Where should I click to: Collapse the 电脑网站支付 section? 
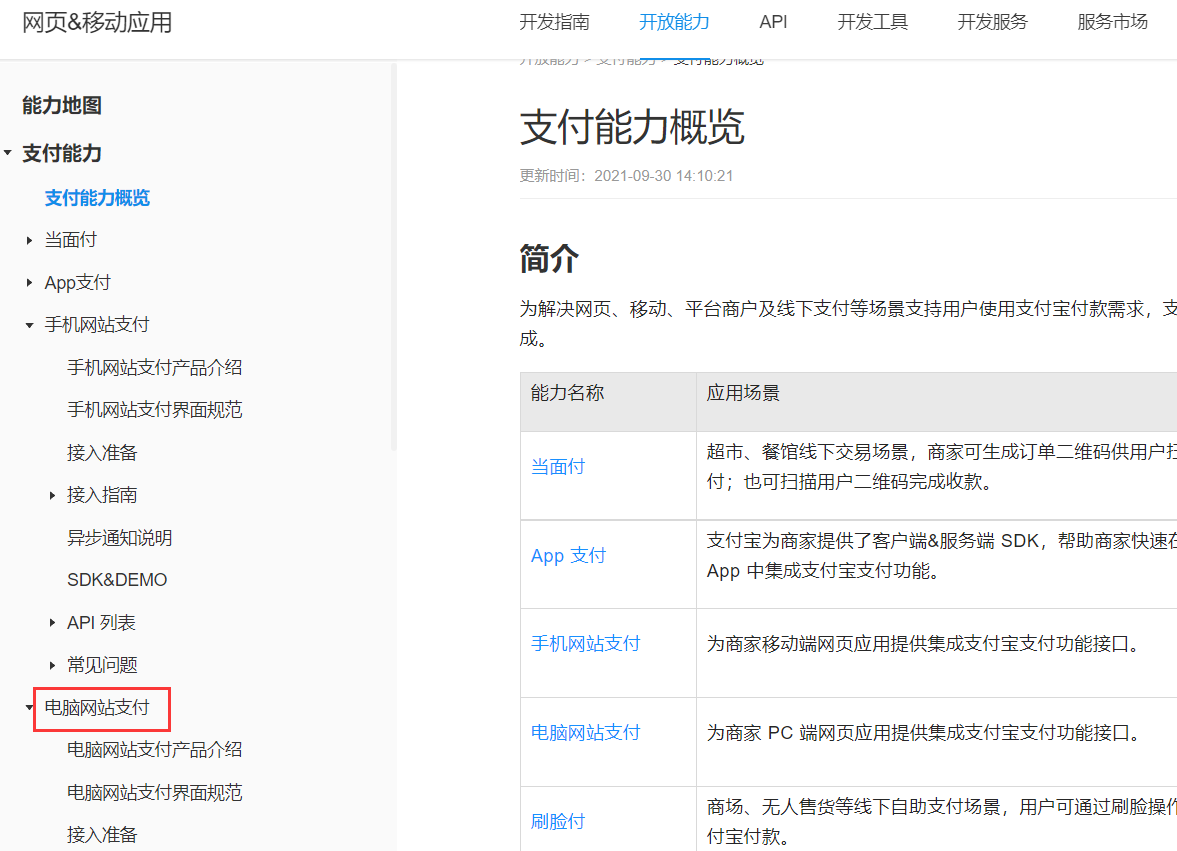coord(26,707)
